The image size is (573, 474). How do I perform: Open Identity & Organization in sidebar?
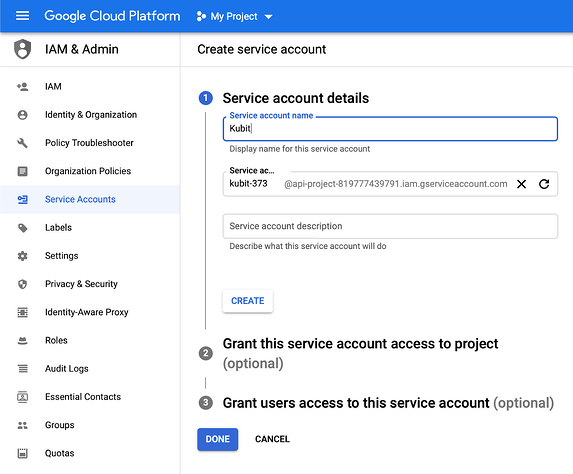pos(90,115)
